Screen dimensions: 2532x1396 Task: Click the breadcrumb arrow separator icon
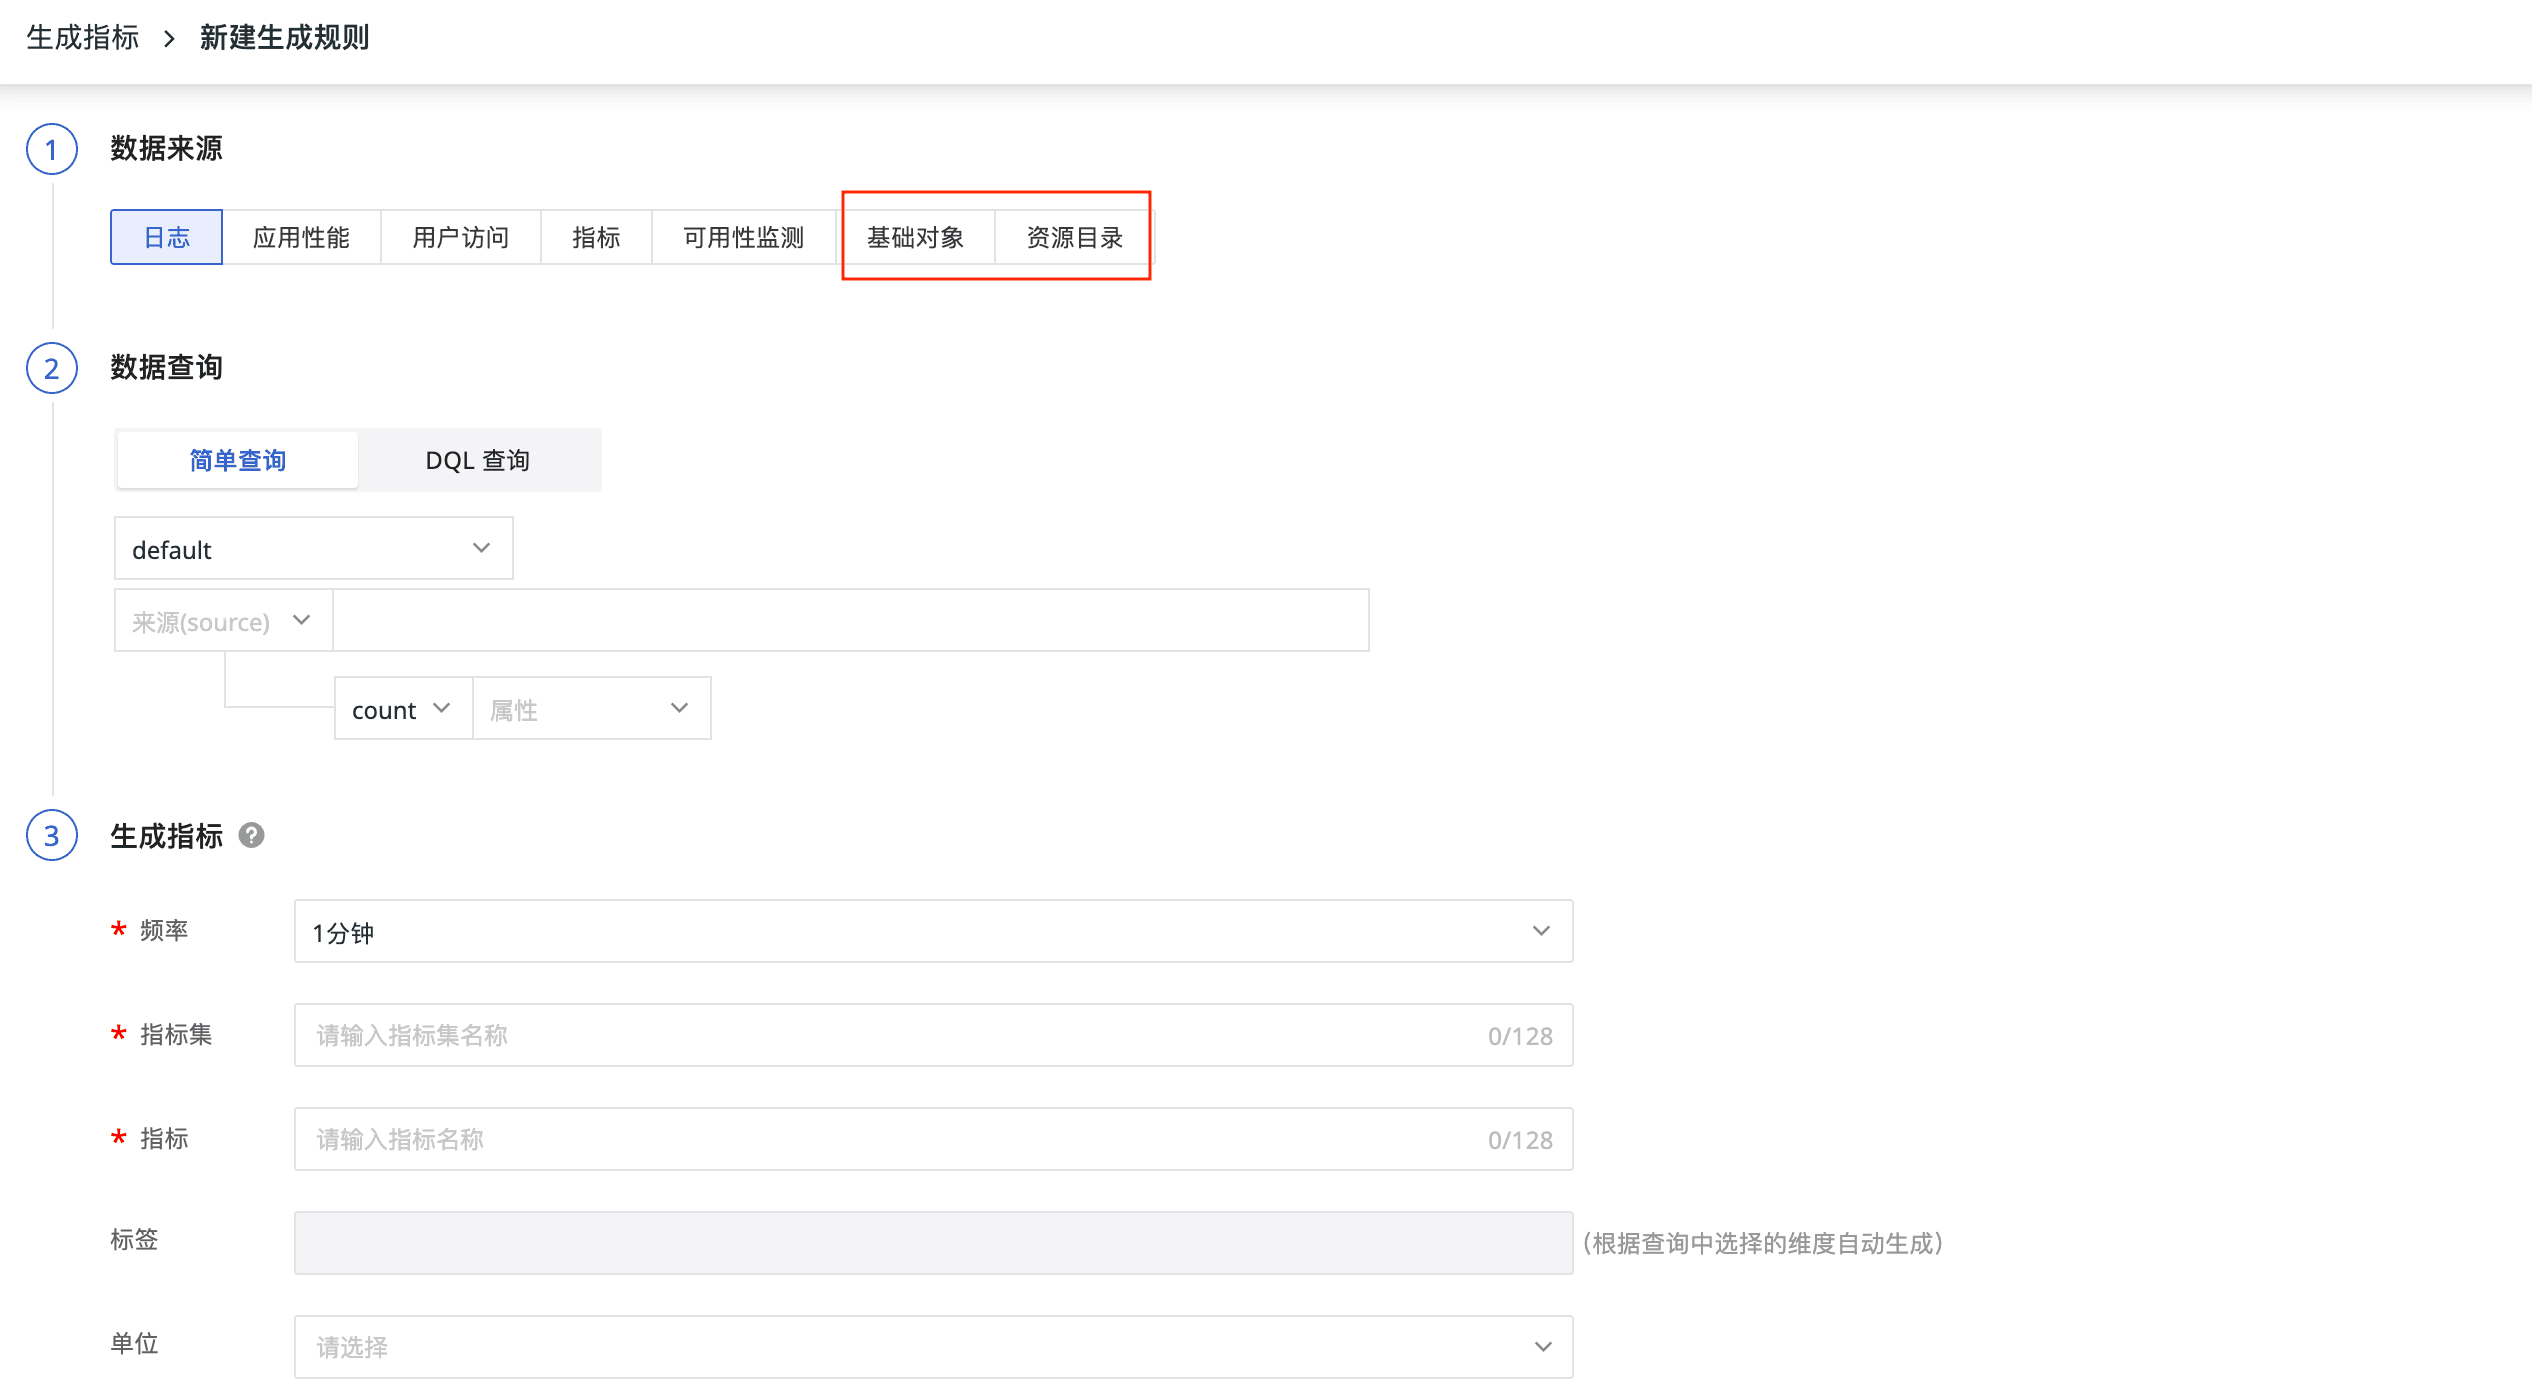[169, 38]
